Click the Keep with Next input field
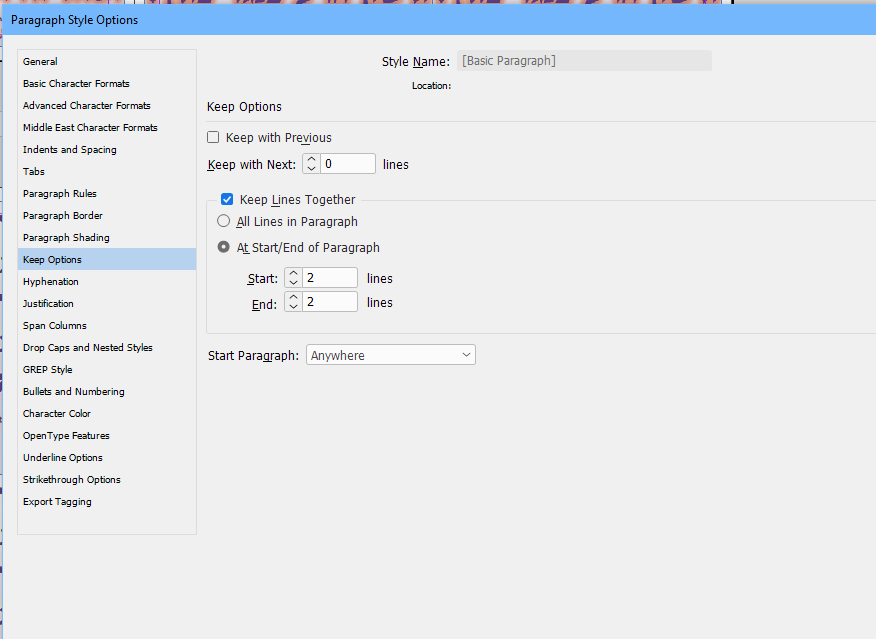This screenshot has height=639, width=876. tap(347, 164)
